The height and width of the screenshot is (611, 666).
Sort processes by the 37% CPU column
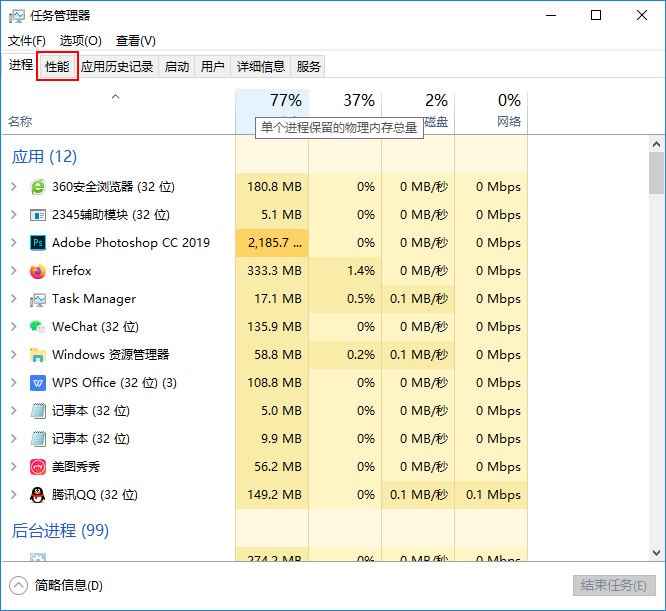pos(345,110)
